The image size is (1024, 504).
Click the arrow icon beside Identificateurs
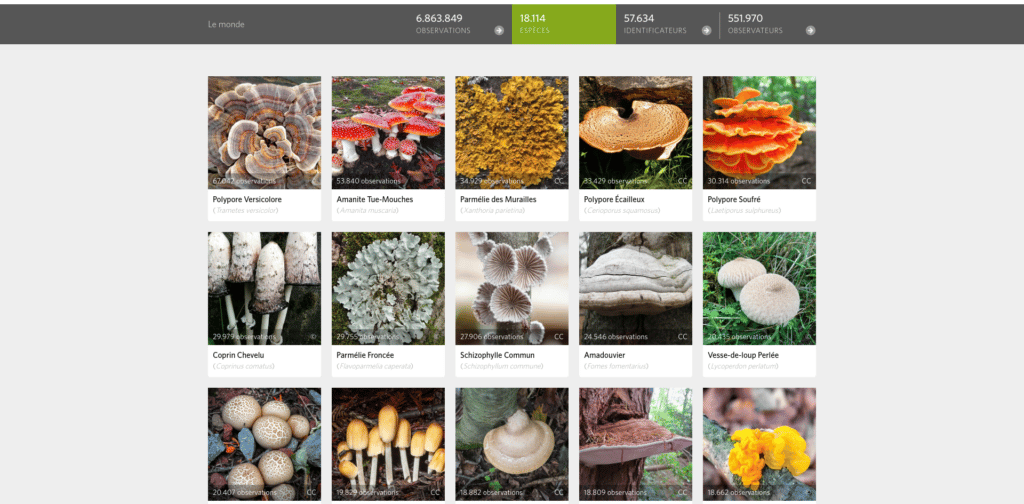(x=706, y=30)
